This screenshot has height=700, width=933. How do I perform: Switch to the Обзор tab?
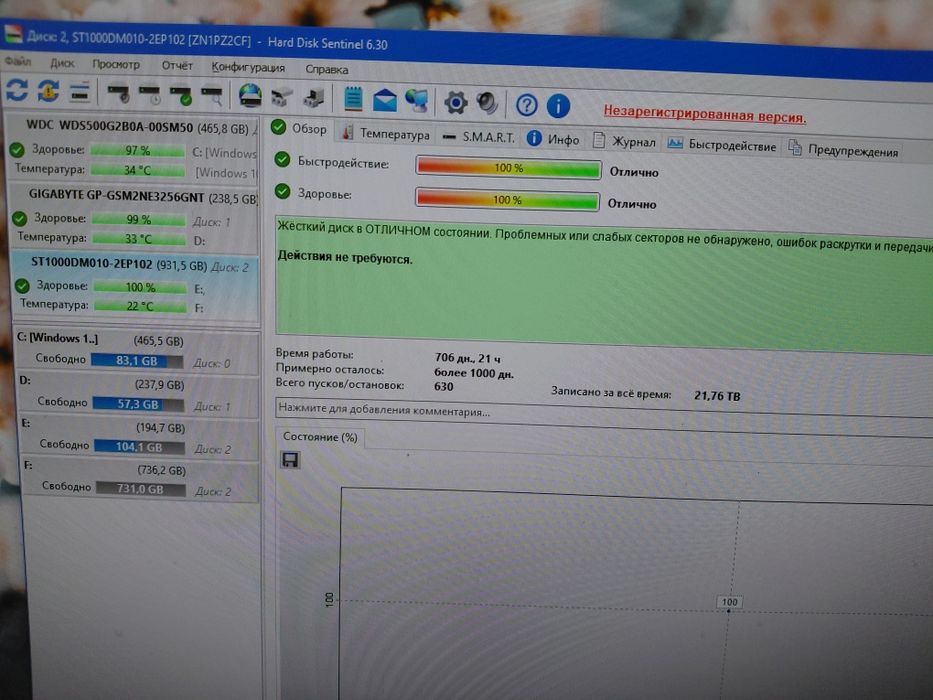click(x=299, y=128)
